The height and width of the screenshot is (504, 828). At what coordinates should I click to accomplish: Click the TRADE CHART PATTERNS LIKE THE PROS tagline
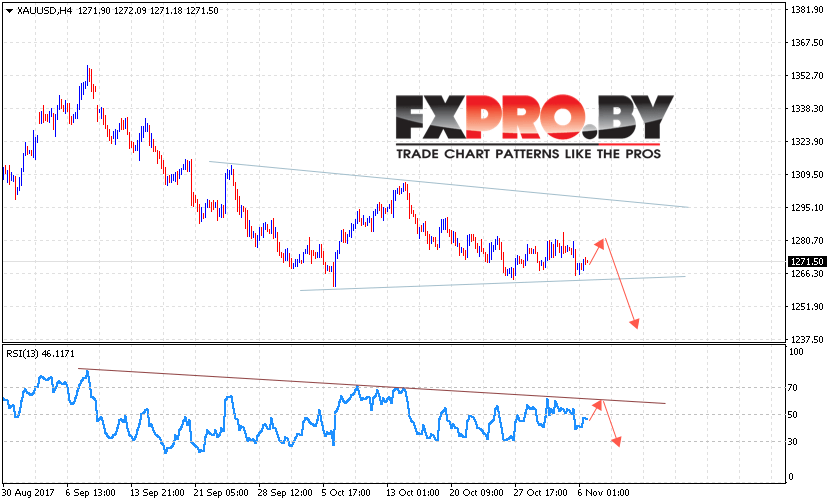click(529, 154)
